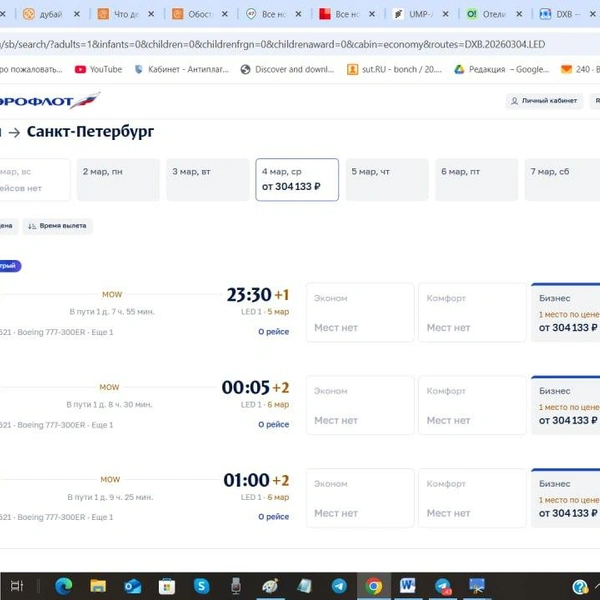Open the help icon in system tray
Image resolution: width=600 pixels, height=600 pixels.
[x=580, y=587]
